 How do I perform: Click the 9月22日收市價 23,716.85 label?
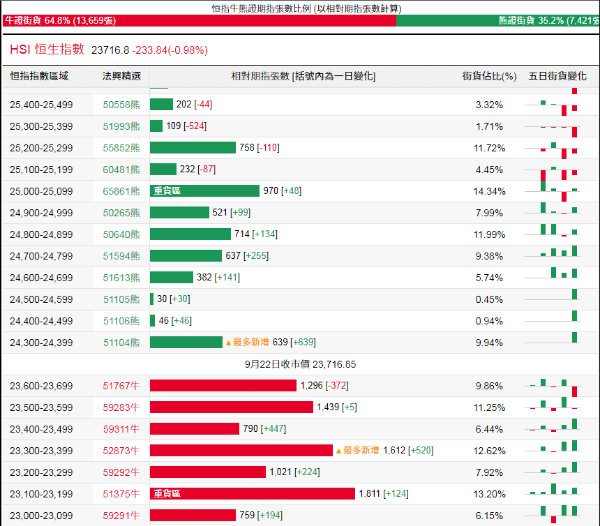(x=300, y=364)
